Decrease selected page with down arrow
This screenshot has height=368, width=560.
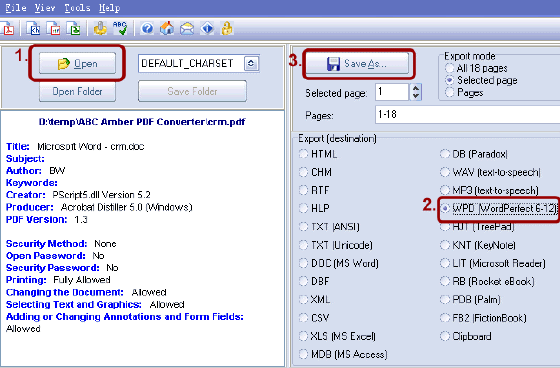click(x=415, y=96)
